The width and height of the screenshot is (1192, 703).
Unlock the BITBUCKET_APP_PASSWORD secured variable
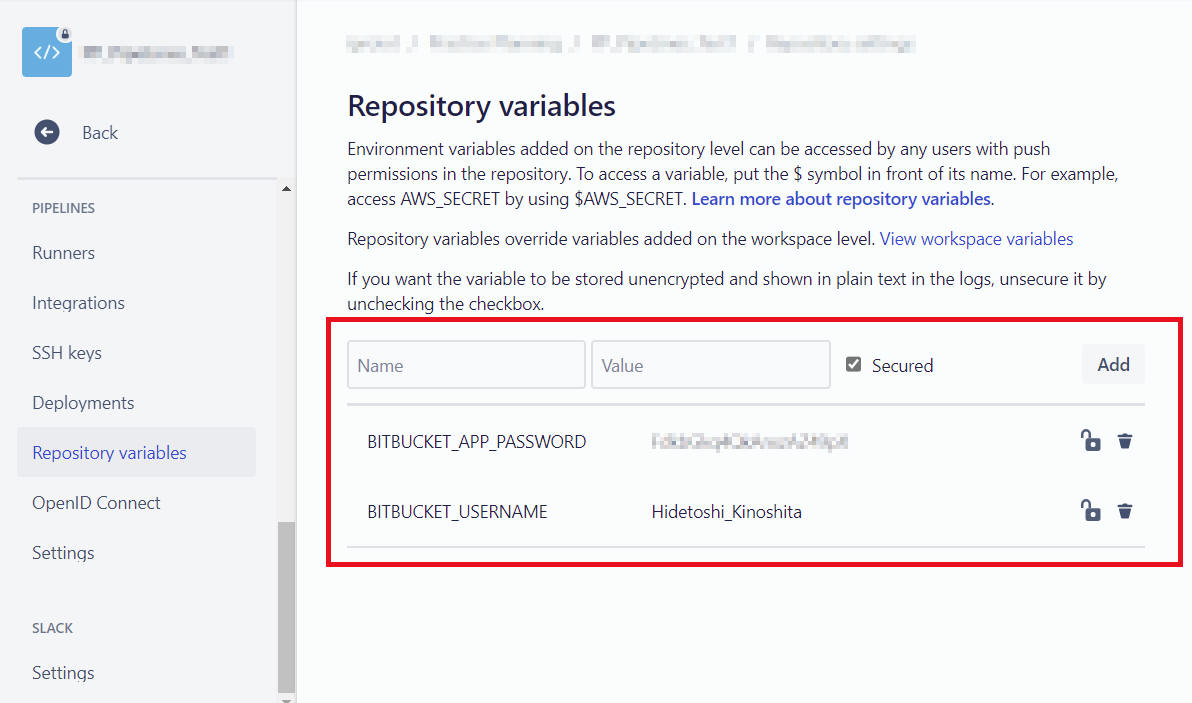point(1091,440)
